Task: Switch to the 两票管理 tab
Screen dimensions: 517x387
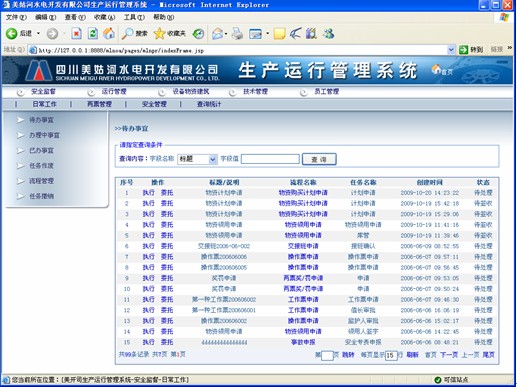Action: tap(99, 104)
